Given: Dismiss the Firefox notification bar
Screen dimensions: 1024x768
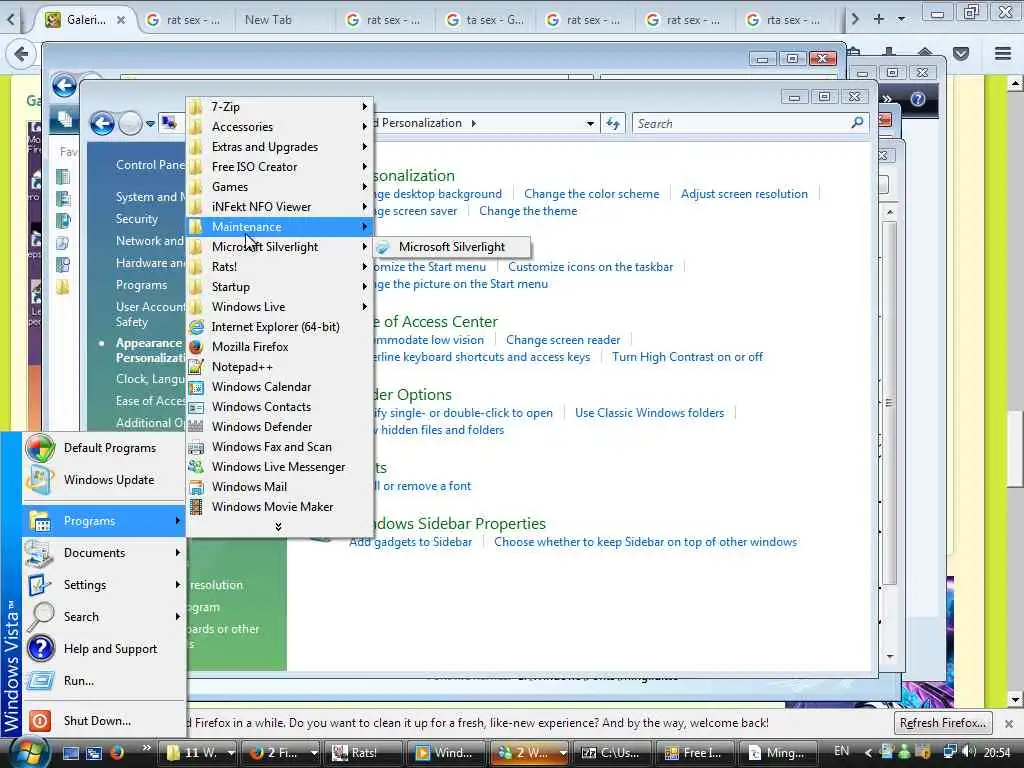Looking at the screenshot, I should point(1008,724).
